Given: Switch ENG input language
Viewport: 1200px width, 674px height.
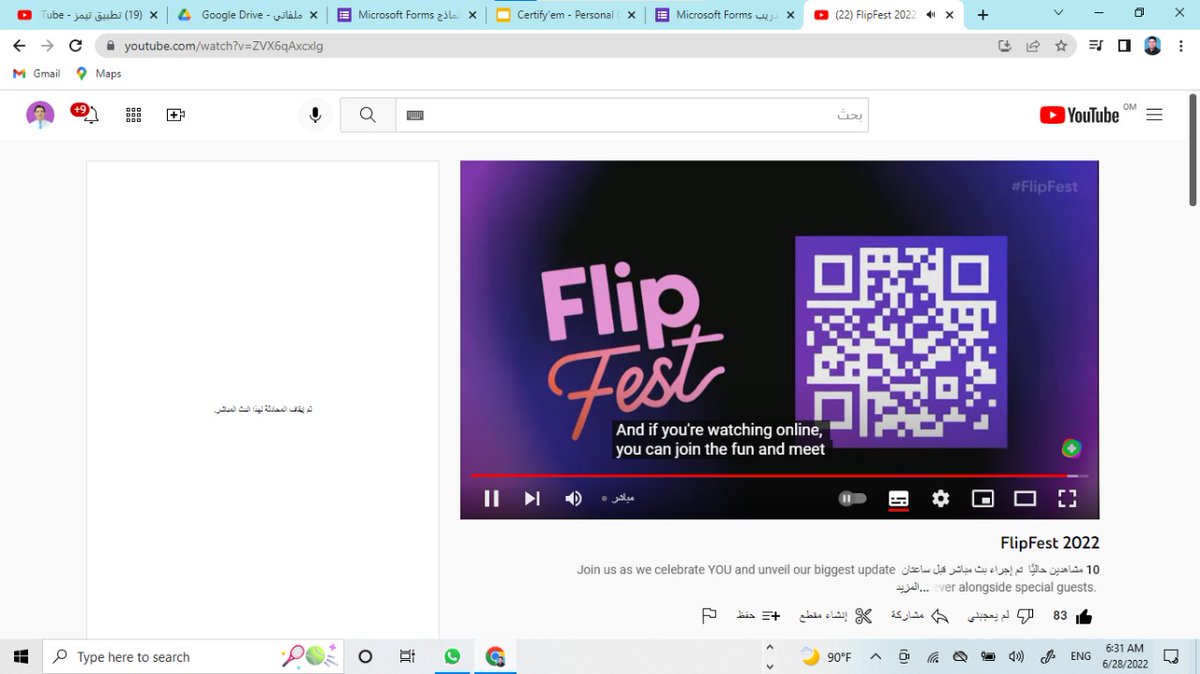Looking at the screenshot, I should (x=1081, y=657).
